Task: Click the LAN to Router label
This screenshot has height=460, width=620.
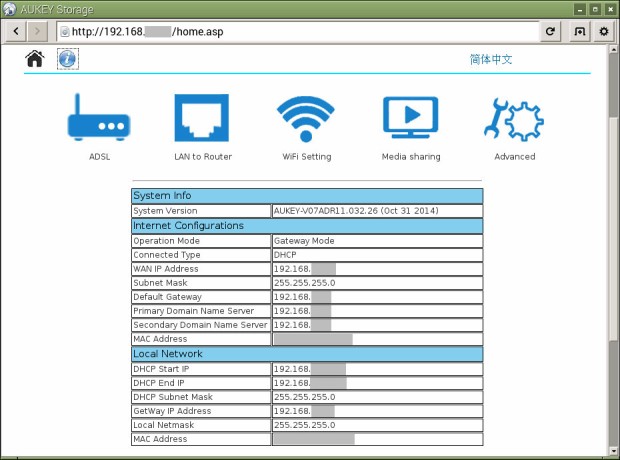Action: coord(203,157)
